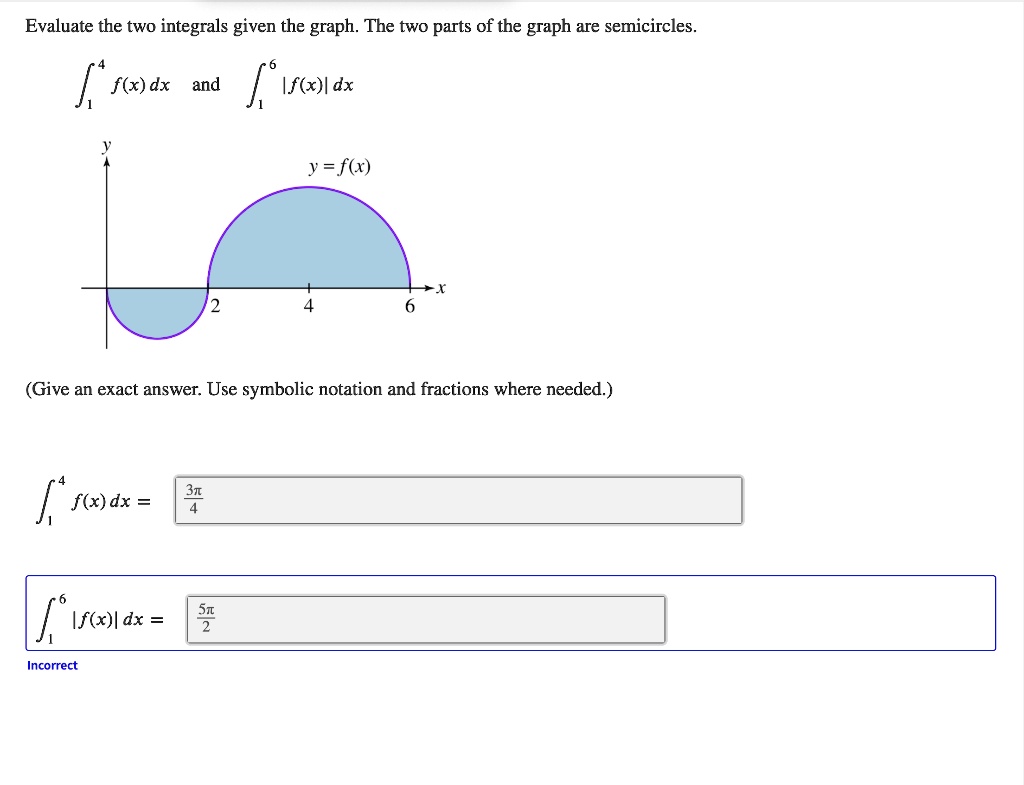Click the exact answer instruction line
1024x785 pixels.
320,389
